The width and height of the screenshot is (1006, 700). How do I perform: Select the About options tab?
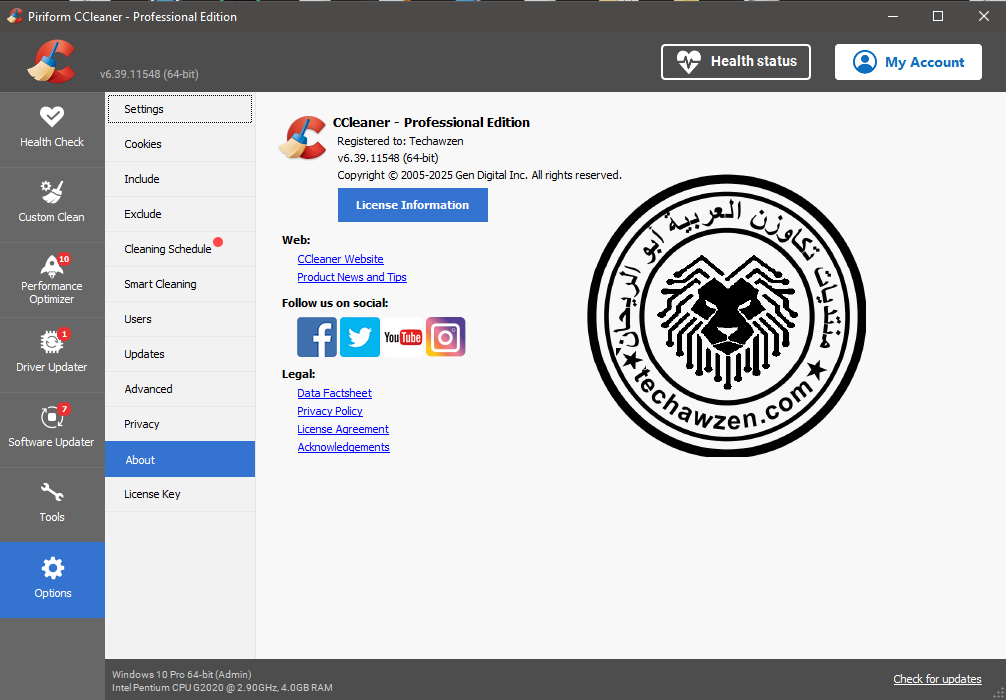[180, 459]
